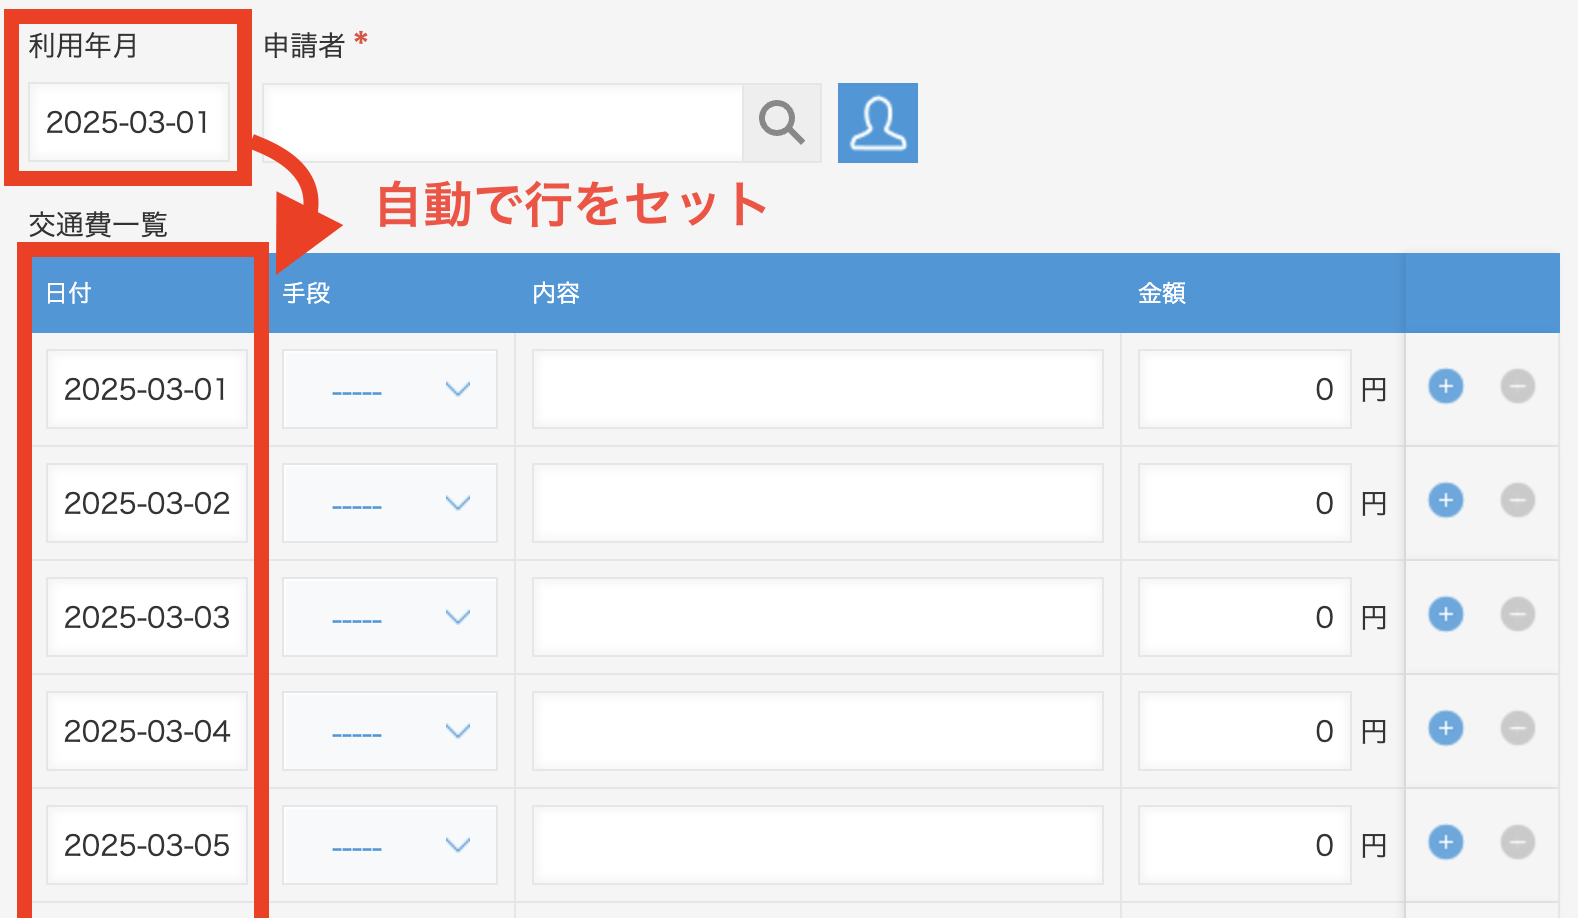The image size is (1578, 918).
Task: Click the 金額 column header
Action: click(1162, 293)
